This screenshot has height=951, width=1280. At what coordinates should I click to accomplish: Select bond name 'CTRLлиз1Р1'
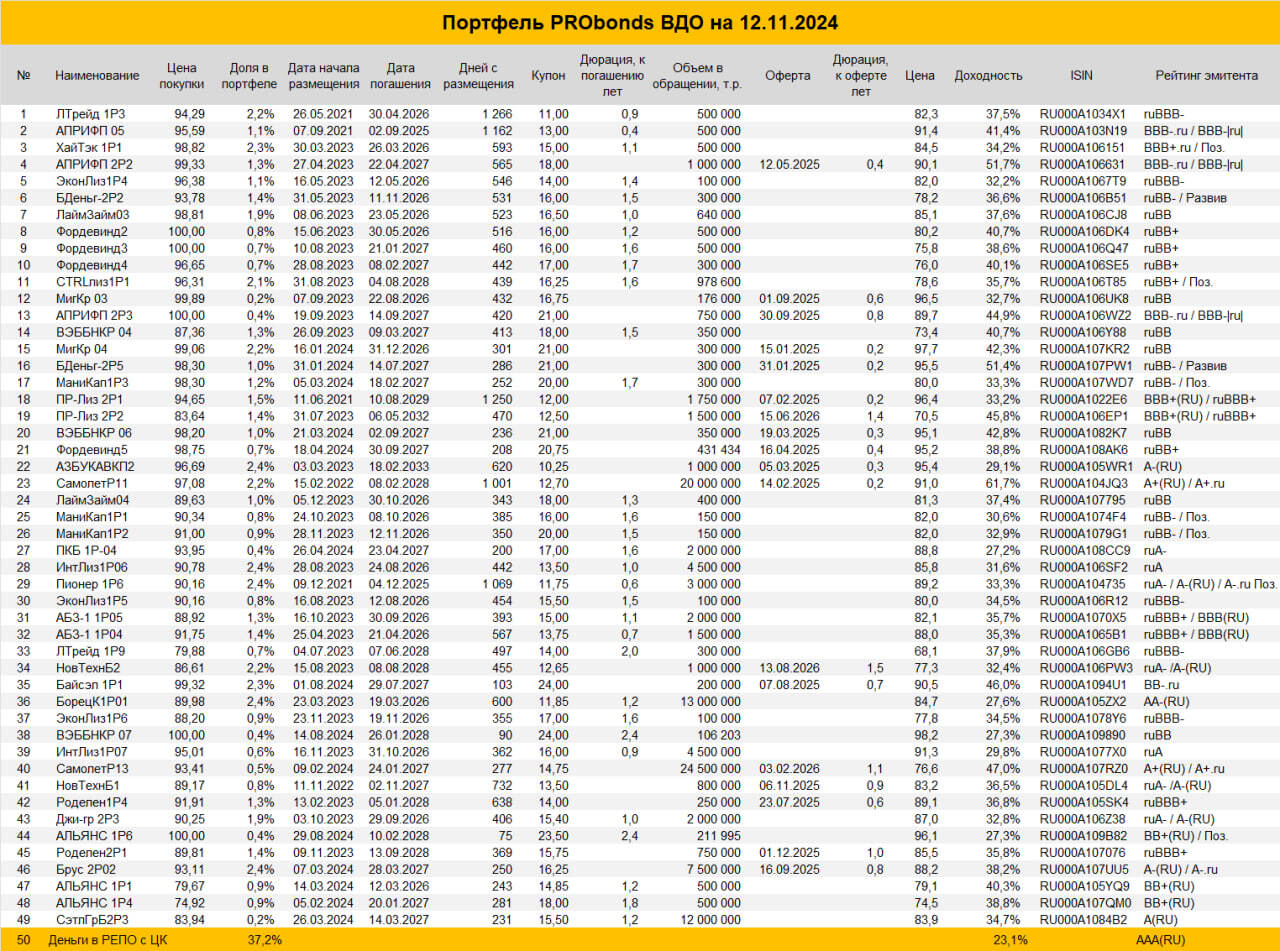tap(91, 281)
